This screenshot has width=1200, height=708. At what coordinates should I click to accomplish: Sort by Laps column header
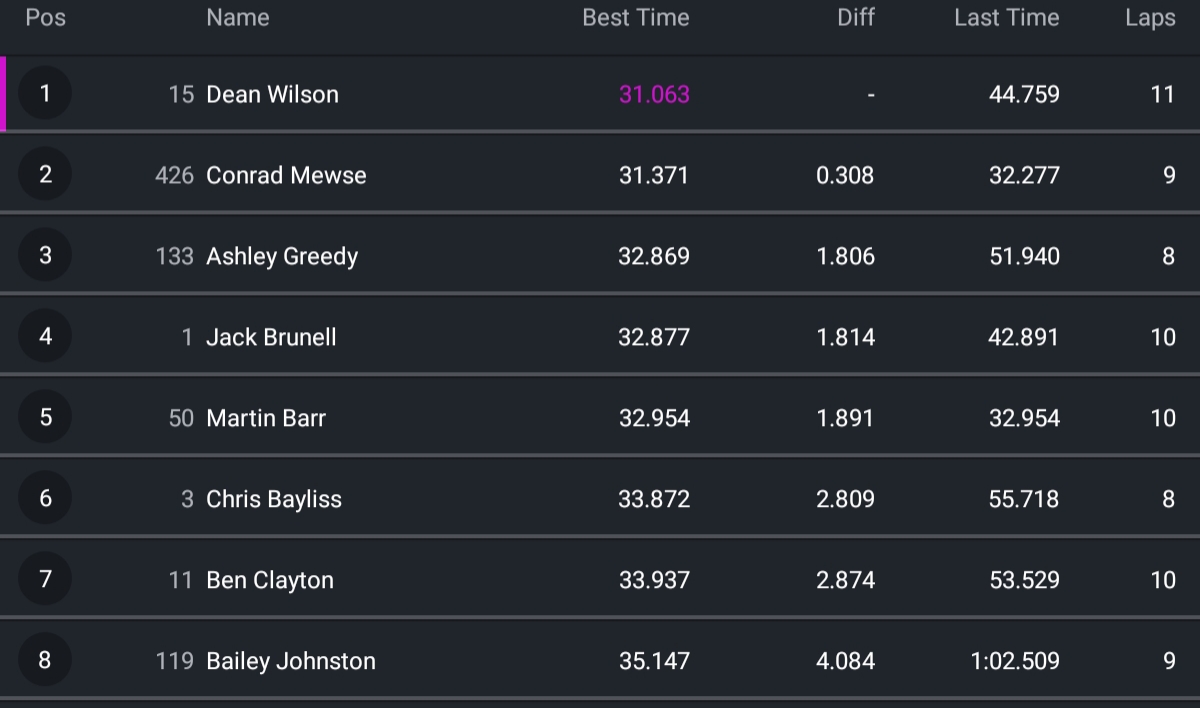pyautogui.click(x=1150, y=18)
